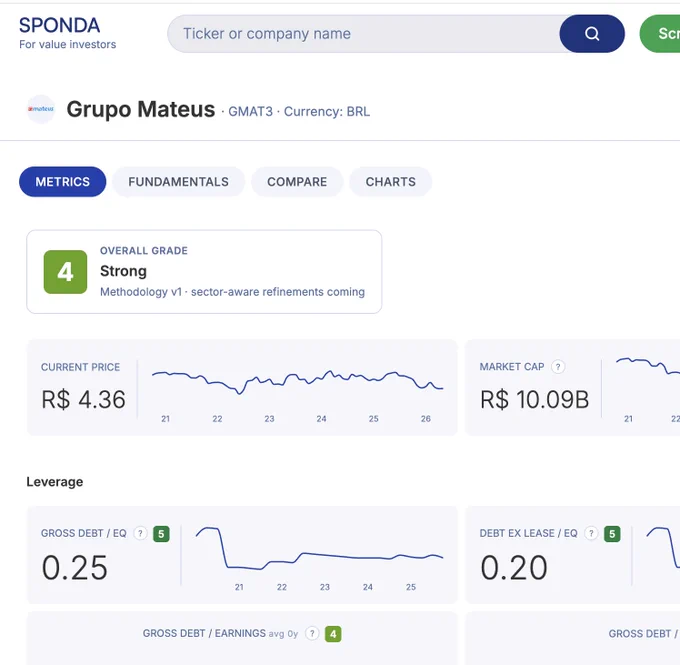The width and height of the screenshot is (680, 665).
Task: Click the Methodology v1 note text
Action: 232,292
